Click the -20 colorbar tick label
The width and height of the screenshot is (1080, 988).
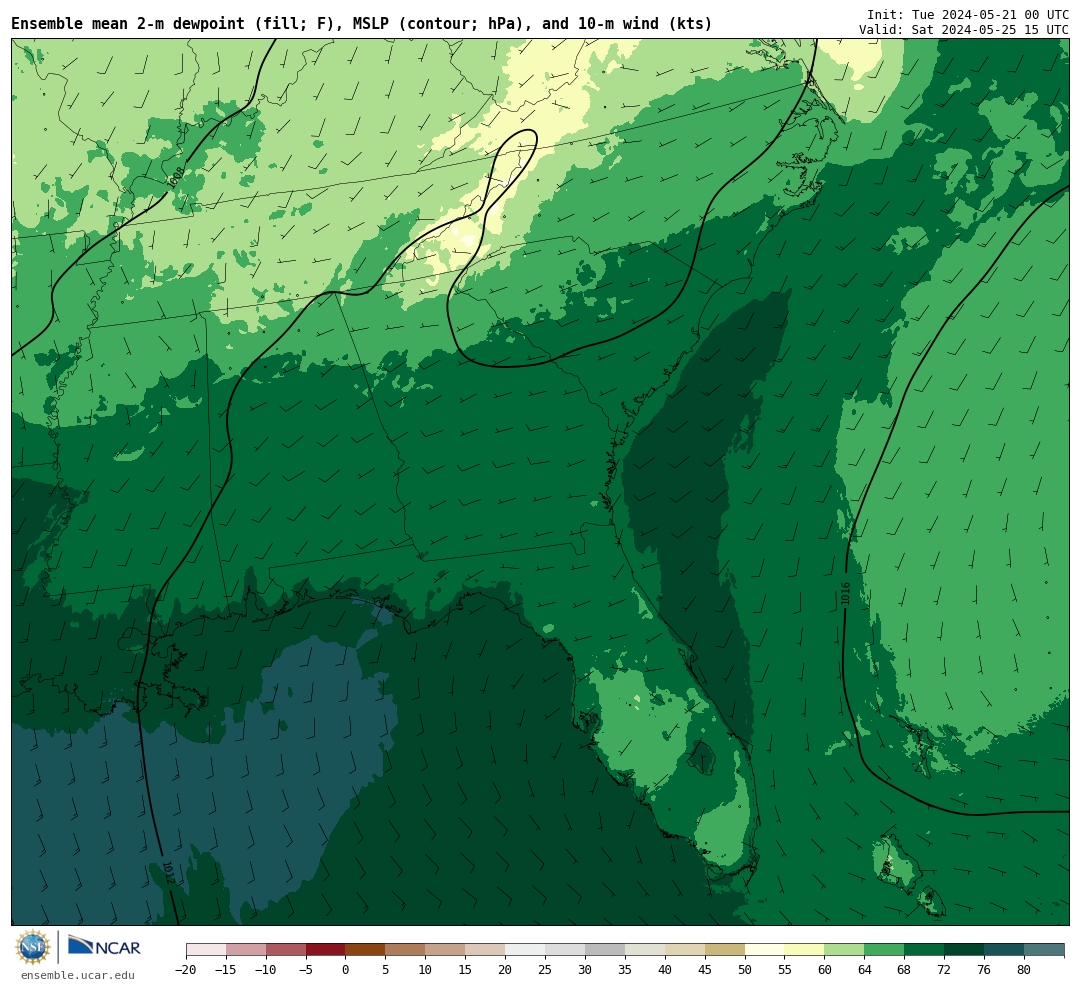pos(186,969)
